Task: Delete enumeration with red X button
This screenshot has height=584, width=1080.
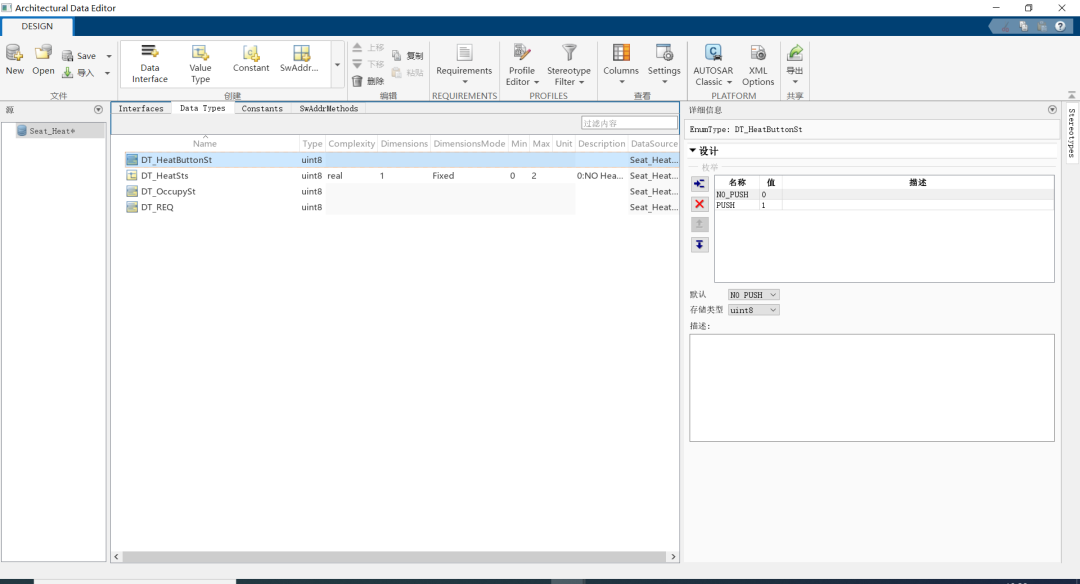Action: (x=699, y=204)
